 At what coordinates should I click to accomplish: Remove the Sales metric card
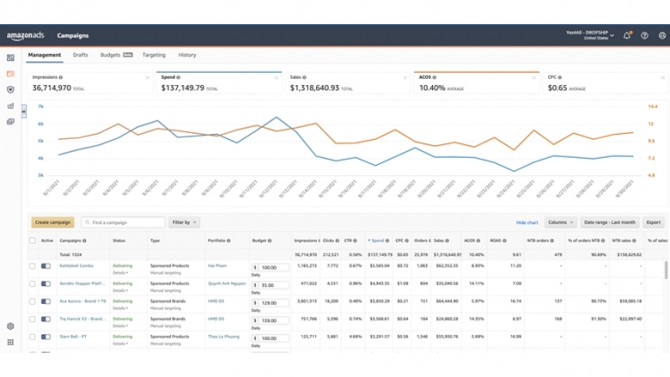pyautogui.click(x=405, y=78)
